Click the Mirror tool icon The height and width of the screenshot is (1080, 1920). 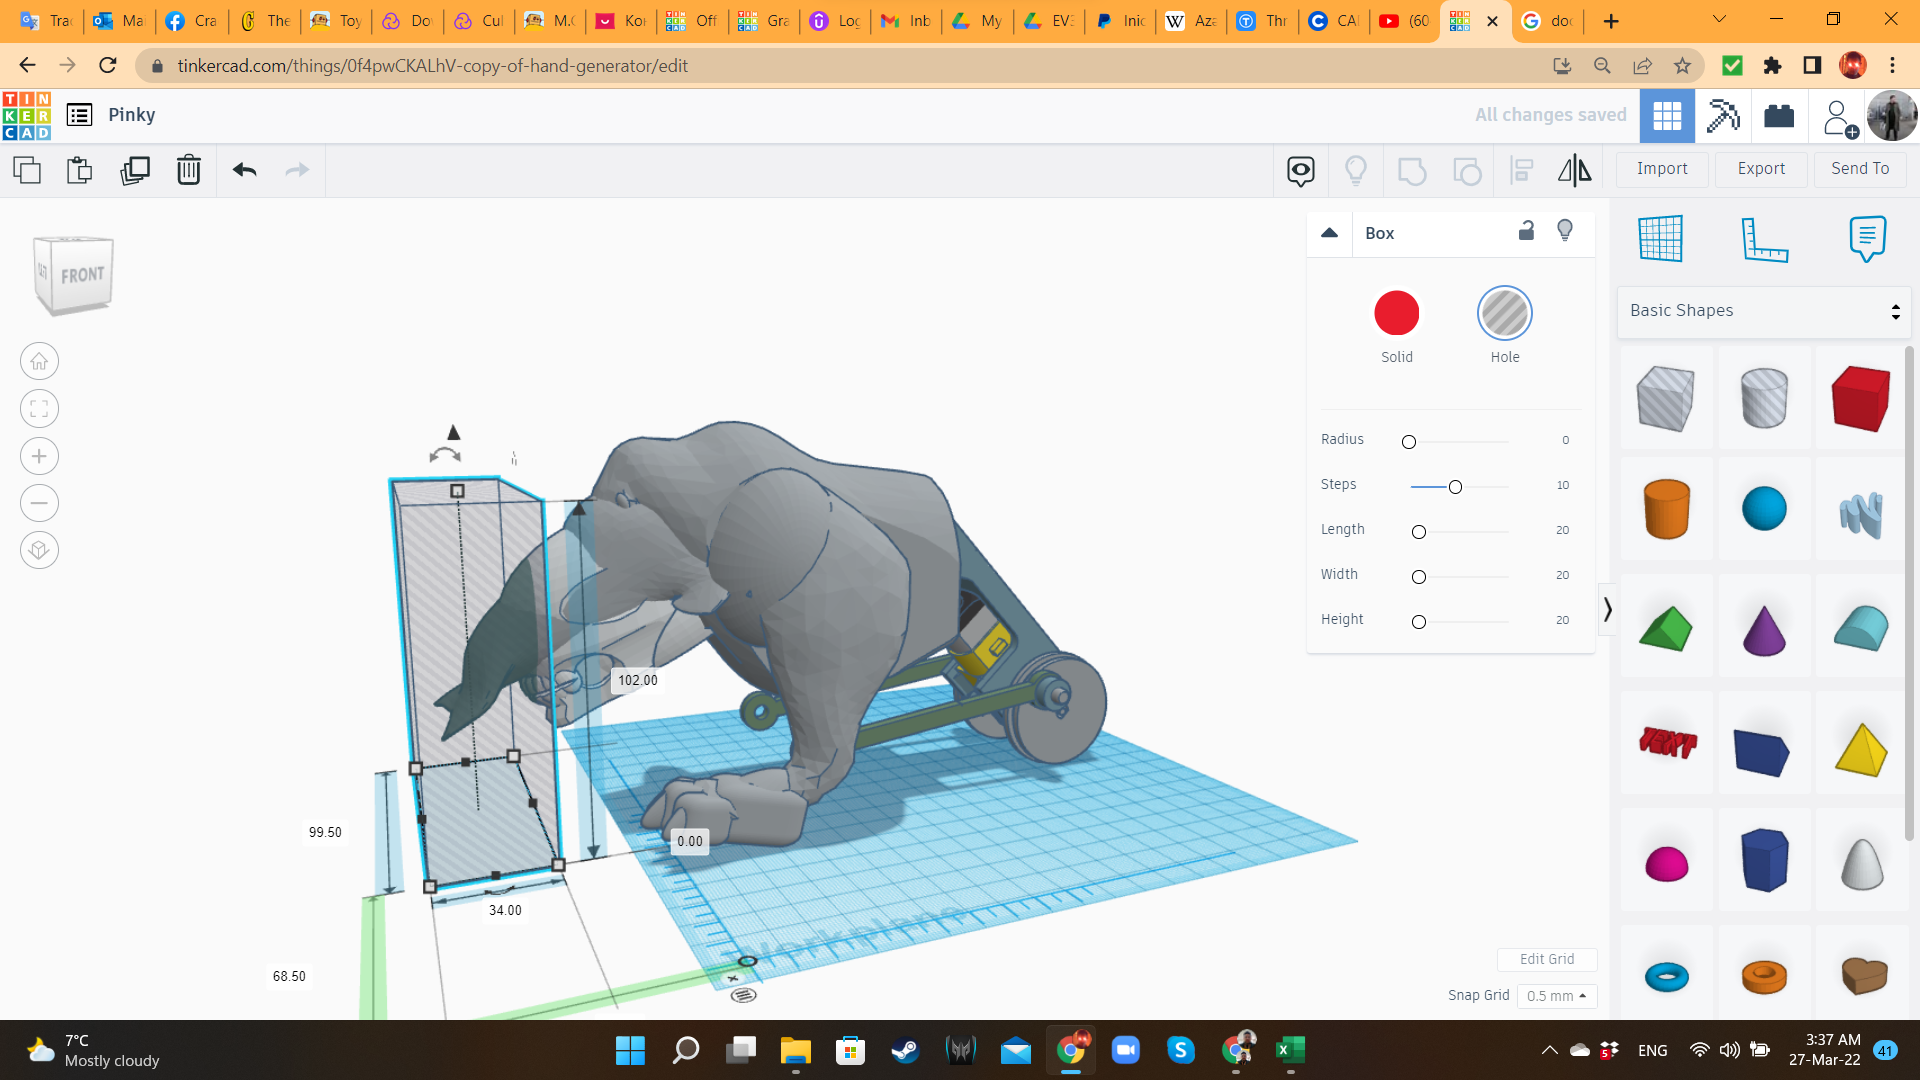tap(1574, 170)
